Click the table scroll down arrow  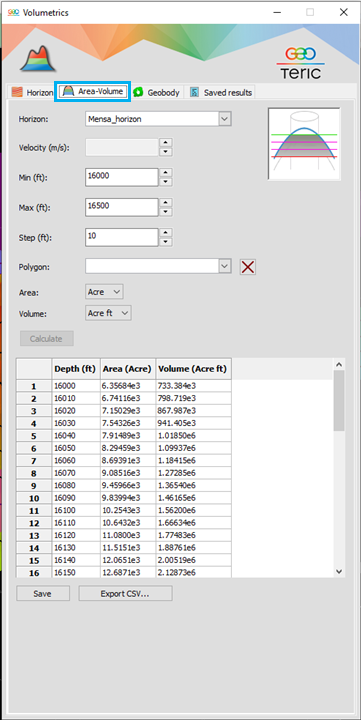pyautogui.click(x=339, y=571)
